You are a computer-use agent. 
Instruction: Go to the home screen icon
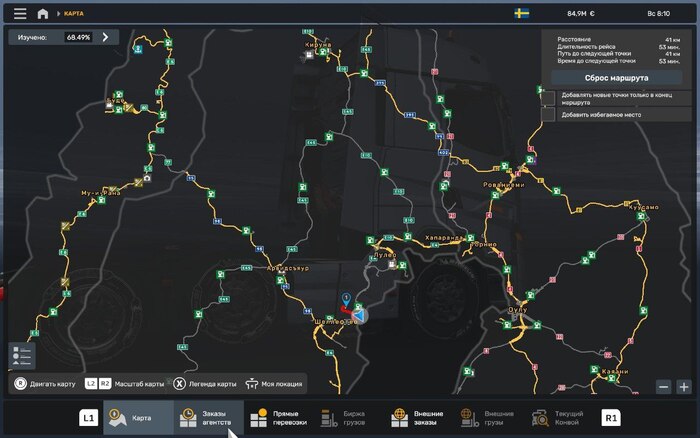tap(42, 14)
